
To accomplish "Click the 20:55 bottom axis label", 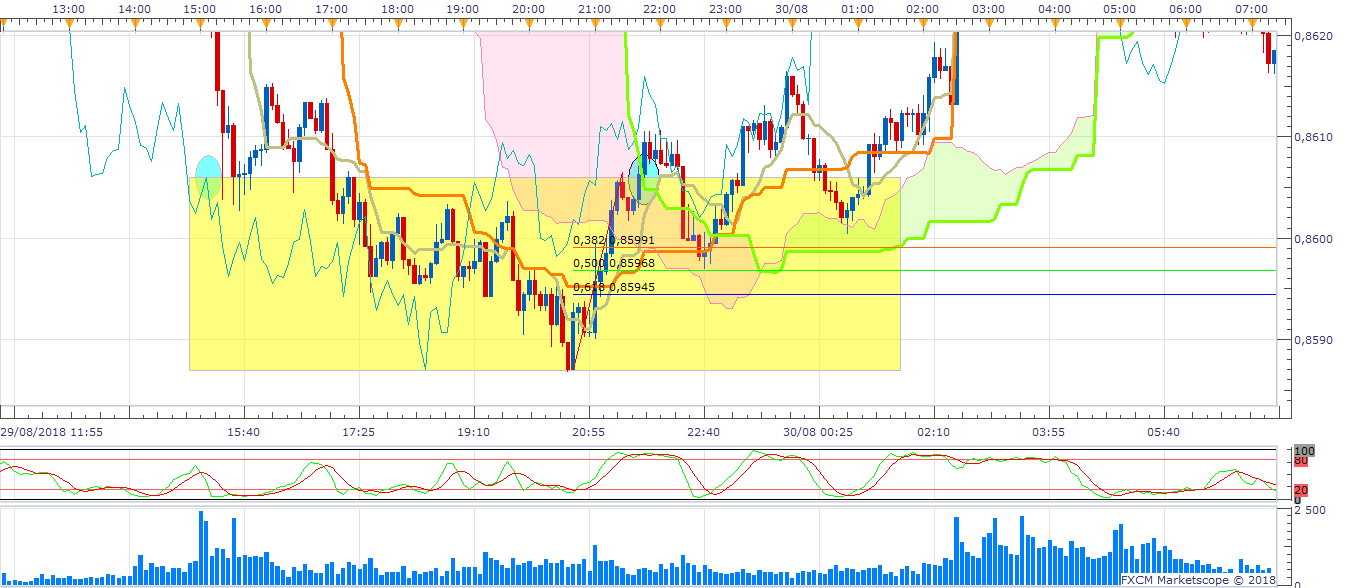I will (589, 432).
